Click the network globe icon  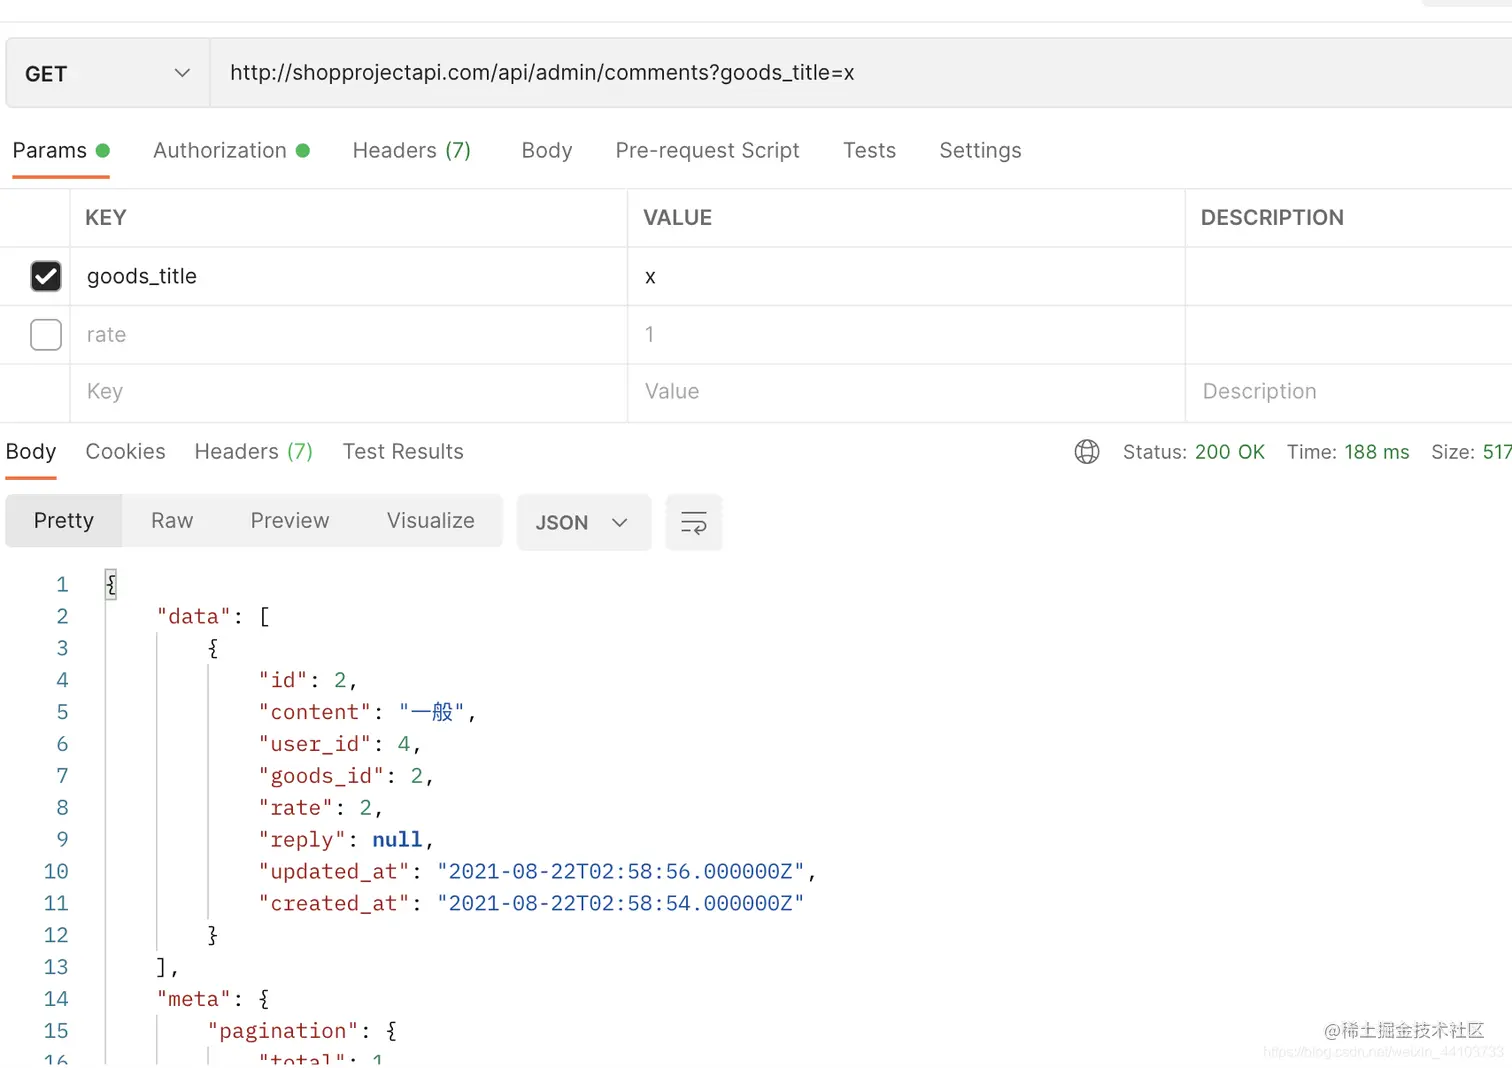coord(1087,452)
